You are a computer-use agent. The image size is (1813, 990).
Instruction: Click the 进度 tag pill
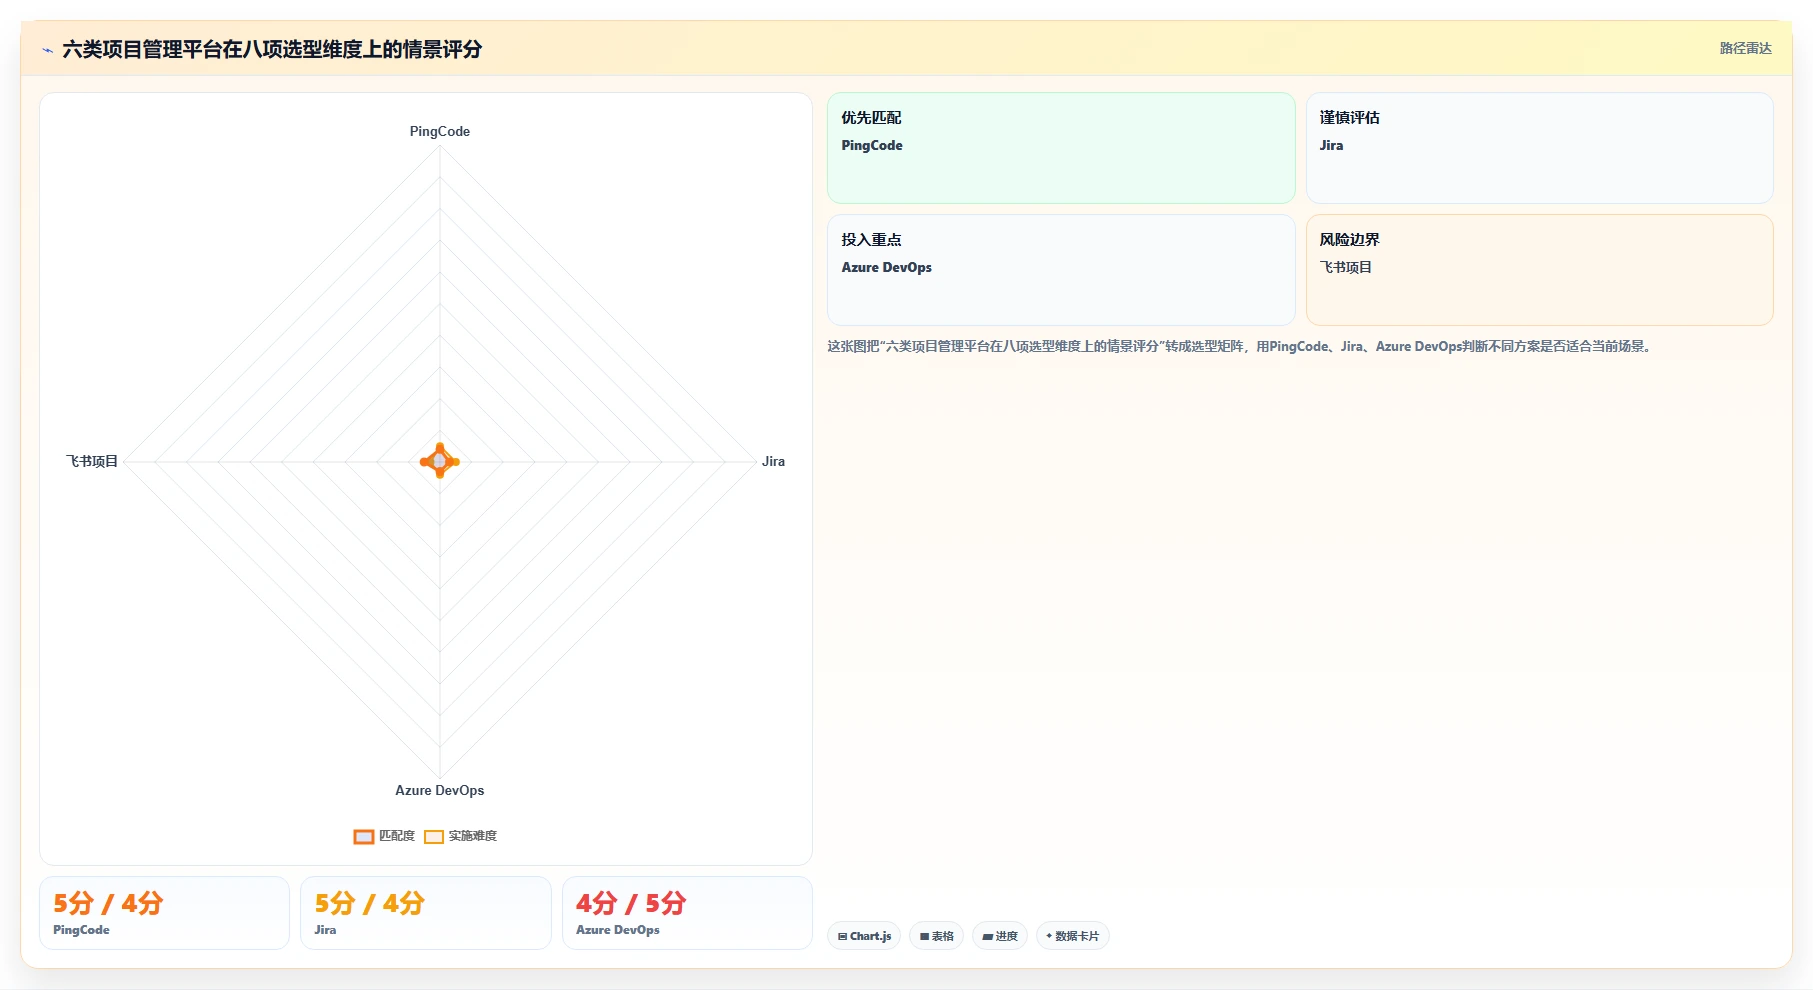[x=1000, y=936]
